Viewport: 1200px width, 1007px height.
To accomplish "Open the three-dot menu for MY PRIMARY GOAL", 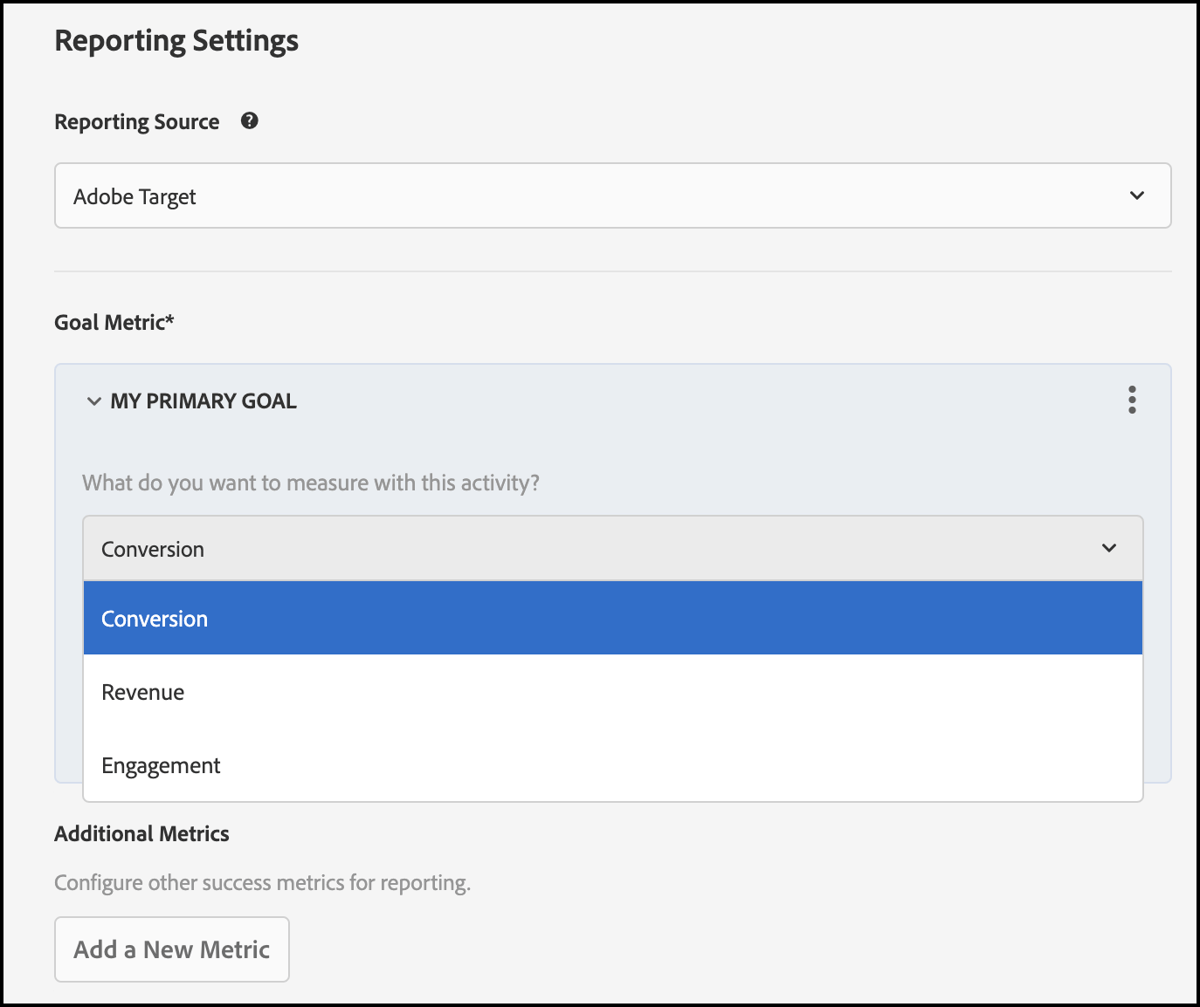I will click(1131, 400).
